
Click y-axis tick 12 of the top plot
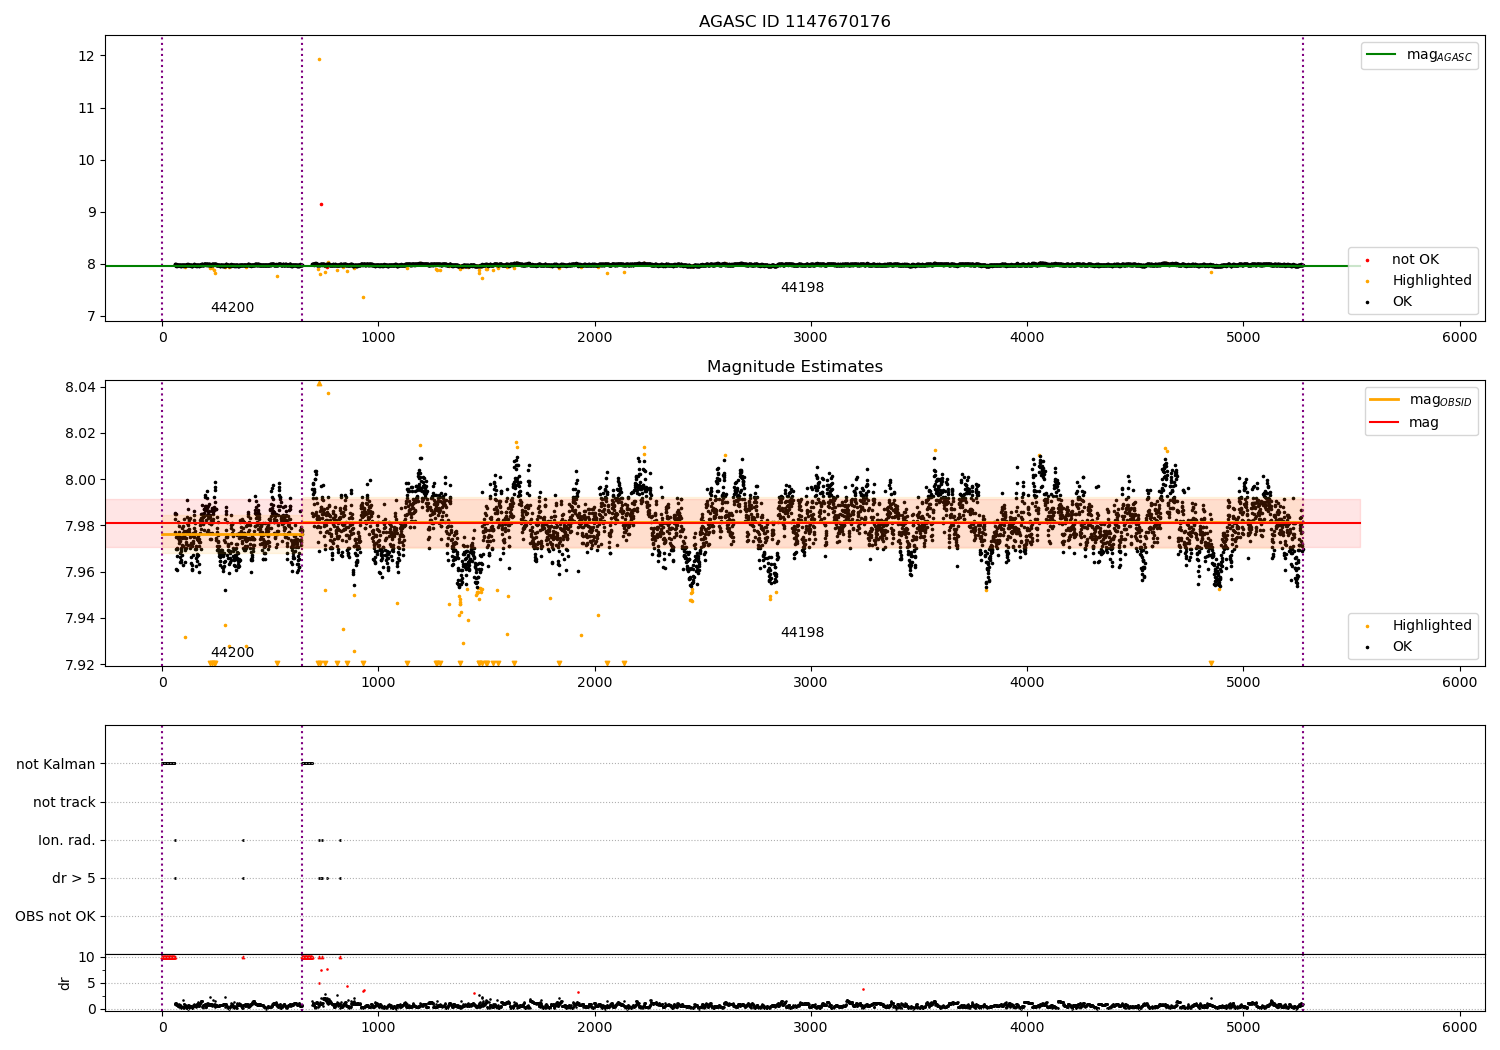coord(87,56)
